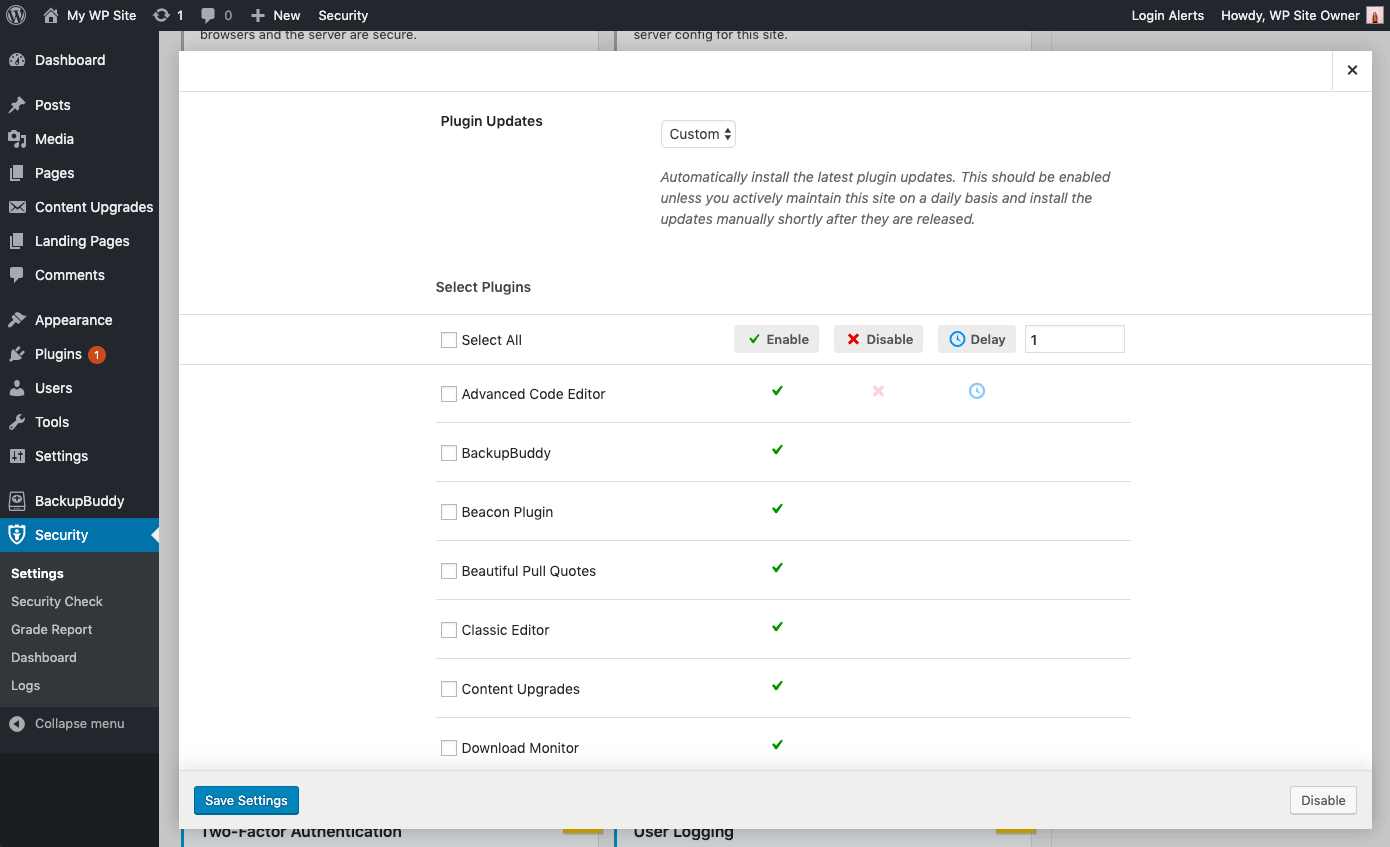1390x847 pixels.
Task: Click the Settings sliders icon
Action: [x=17, y=456]
